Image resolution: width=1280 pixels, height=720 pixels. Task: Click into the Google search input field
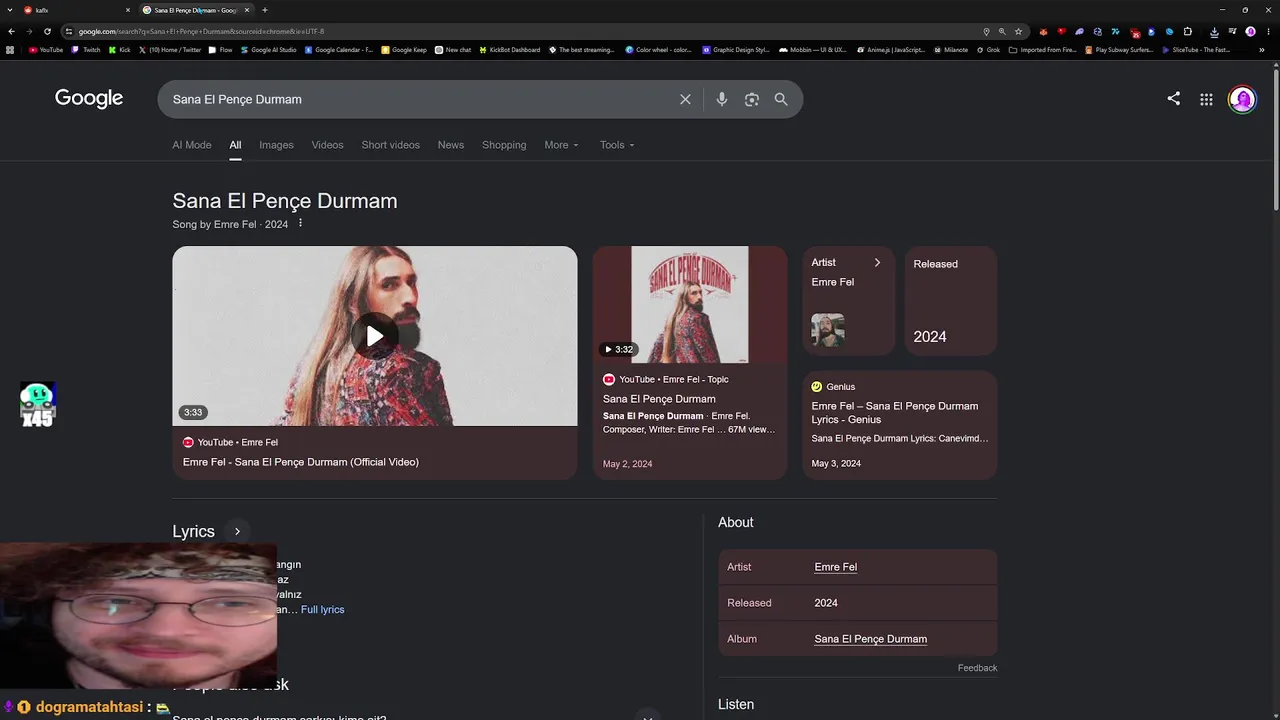click(420, 100)
